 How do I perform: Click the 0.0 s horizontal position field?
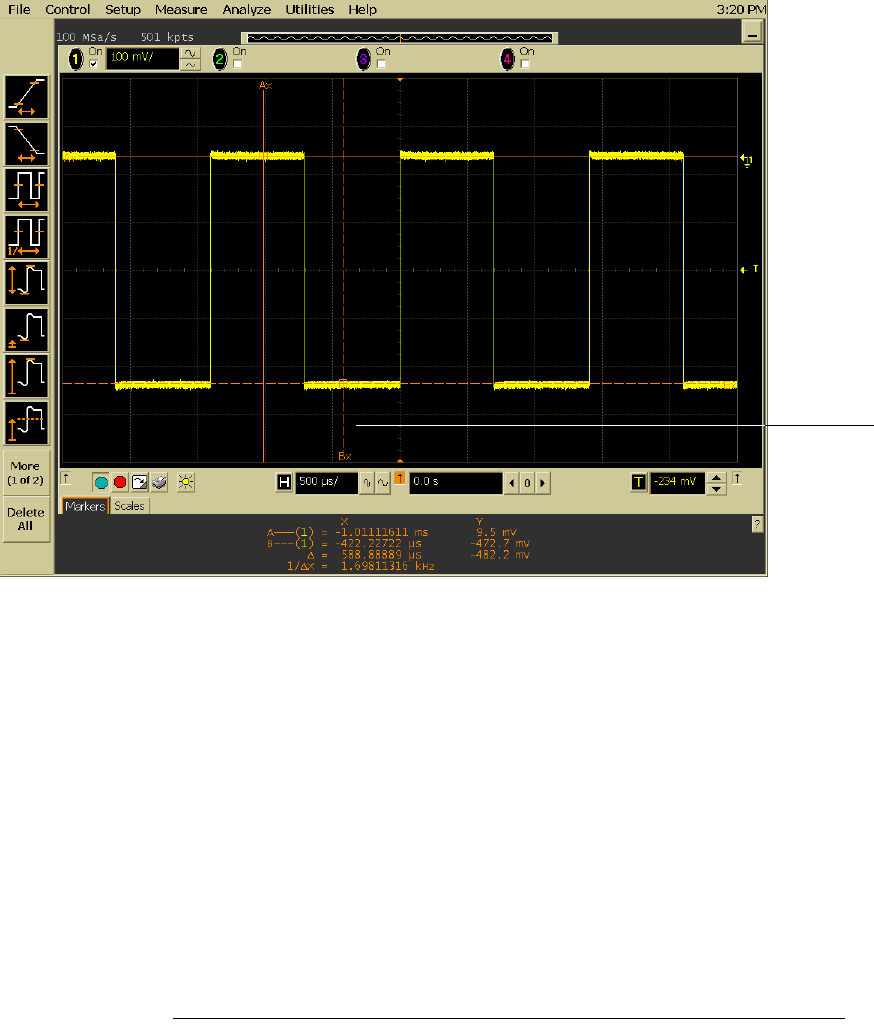tap(456, 483)
